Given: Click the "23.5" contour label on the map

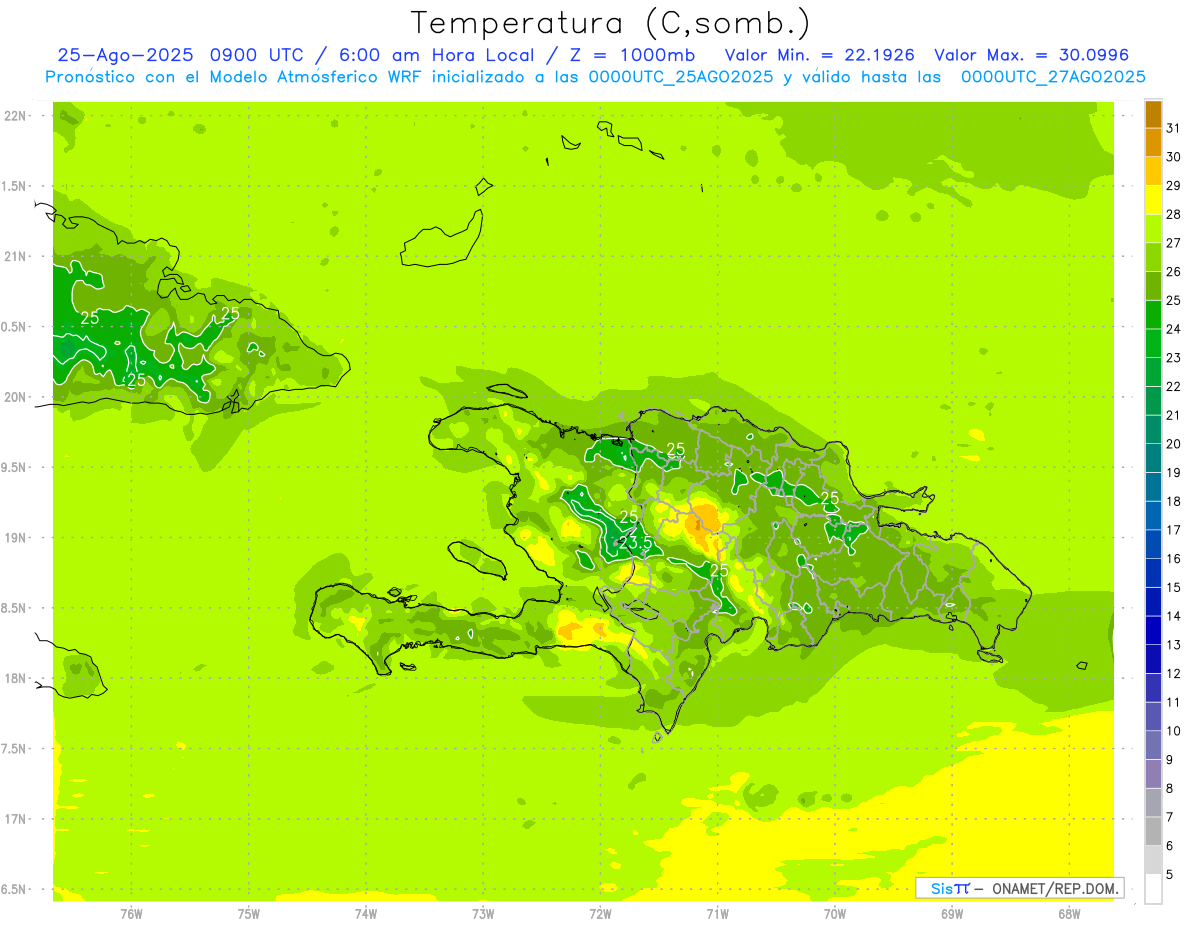Looking at the screenshot, I should point(636,542).
